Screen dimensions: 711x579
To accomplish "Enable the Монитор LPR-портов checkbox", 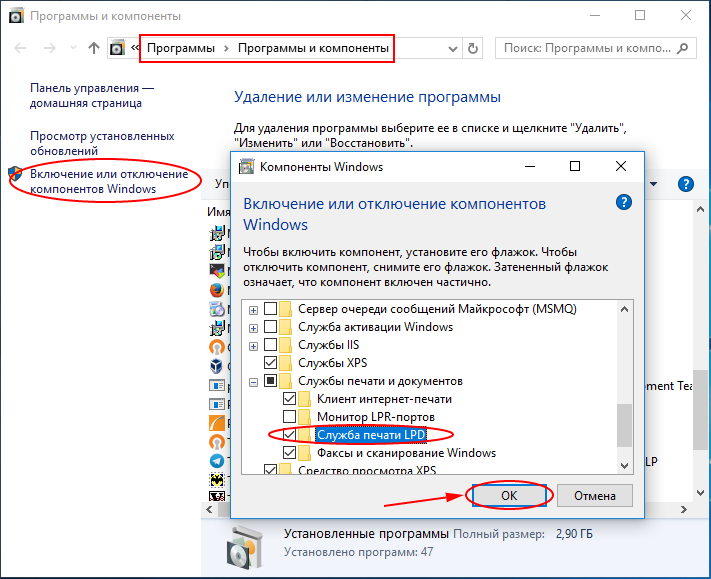I will coord(289,416).
